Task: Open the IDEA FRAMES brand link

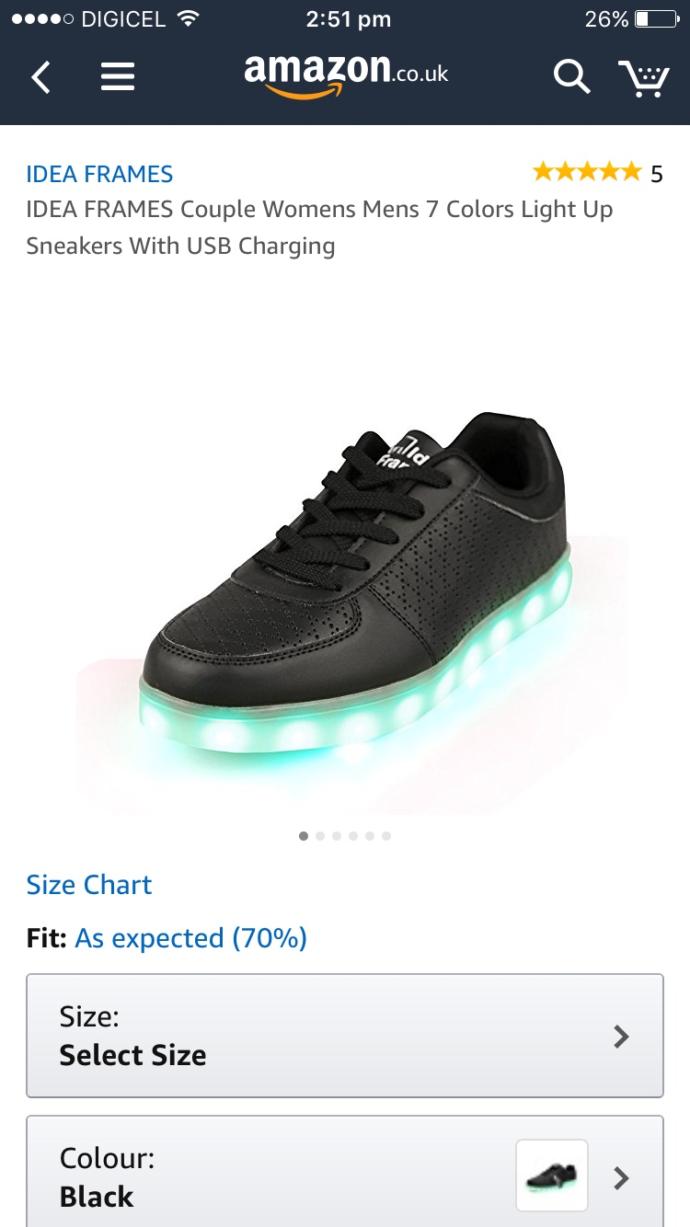Action: tap(99, 174)
